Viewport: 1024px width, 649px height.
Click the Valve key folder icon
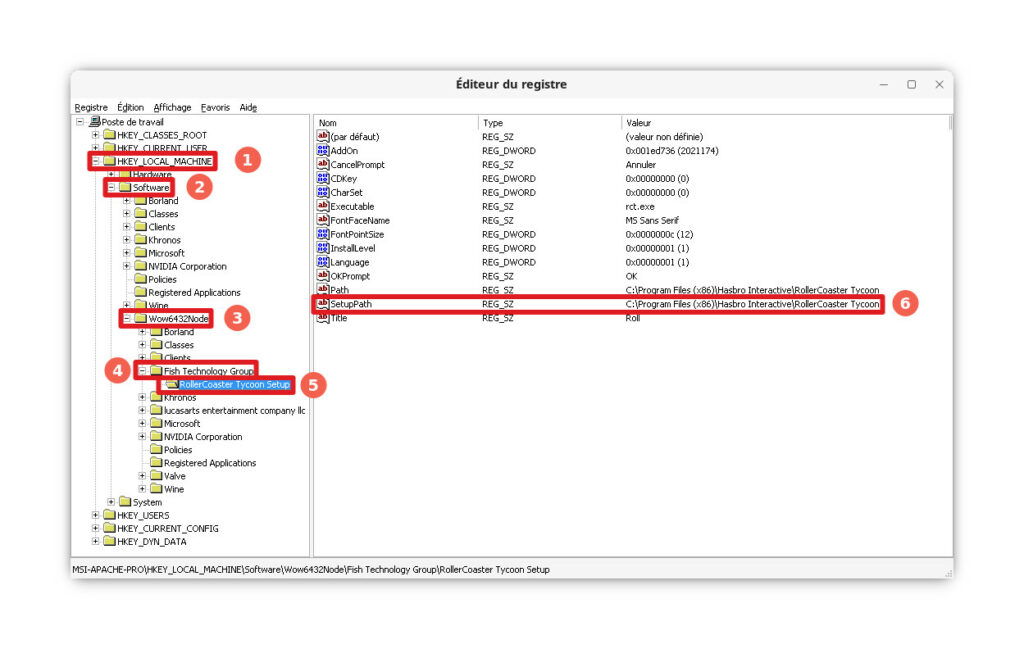click(x=156, y=476)
